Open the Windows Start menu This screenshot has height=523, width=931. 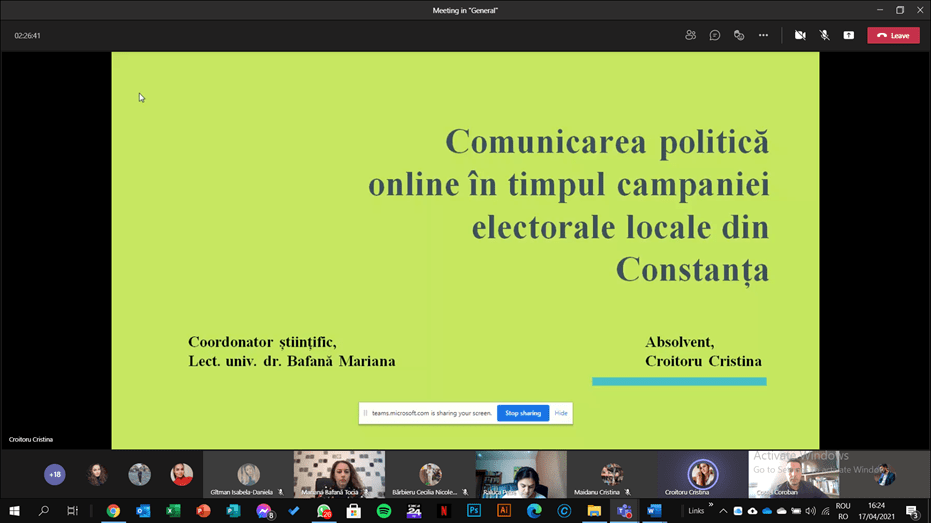coord(14,511)
